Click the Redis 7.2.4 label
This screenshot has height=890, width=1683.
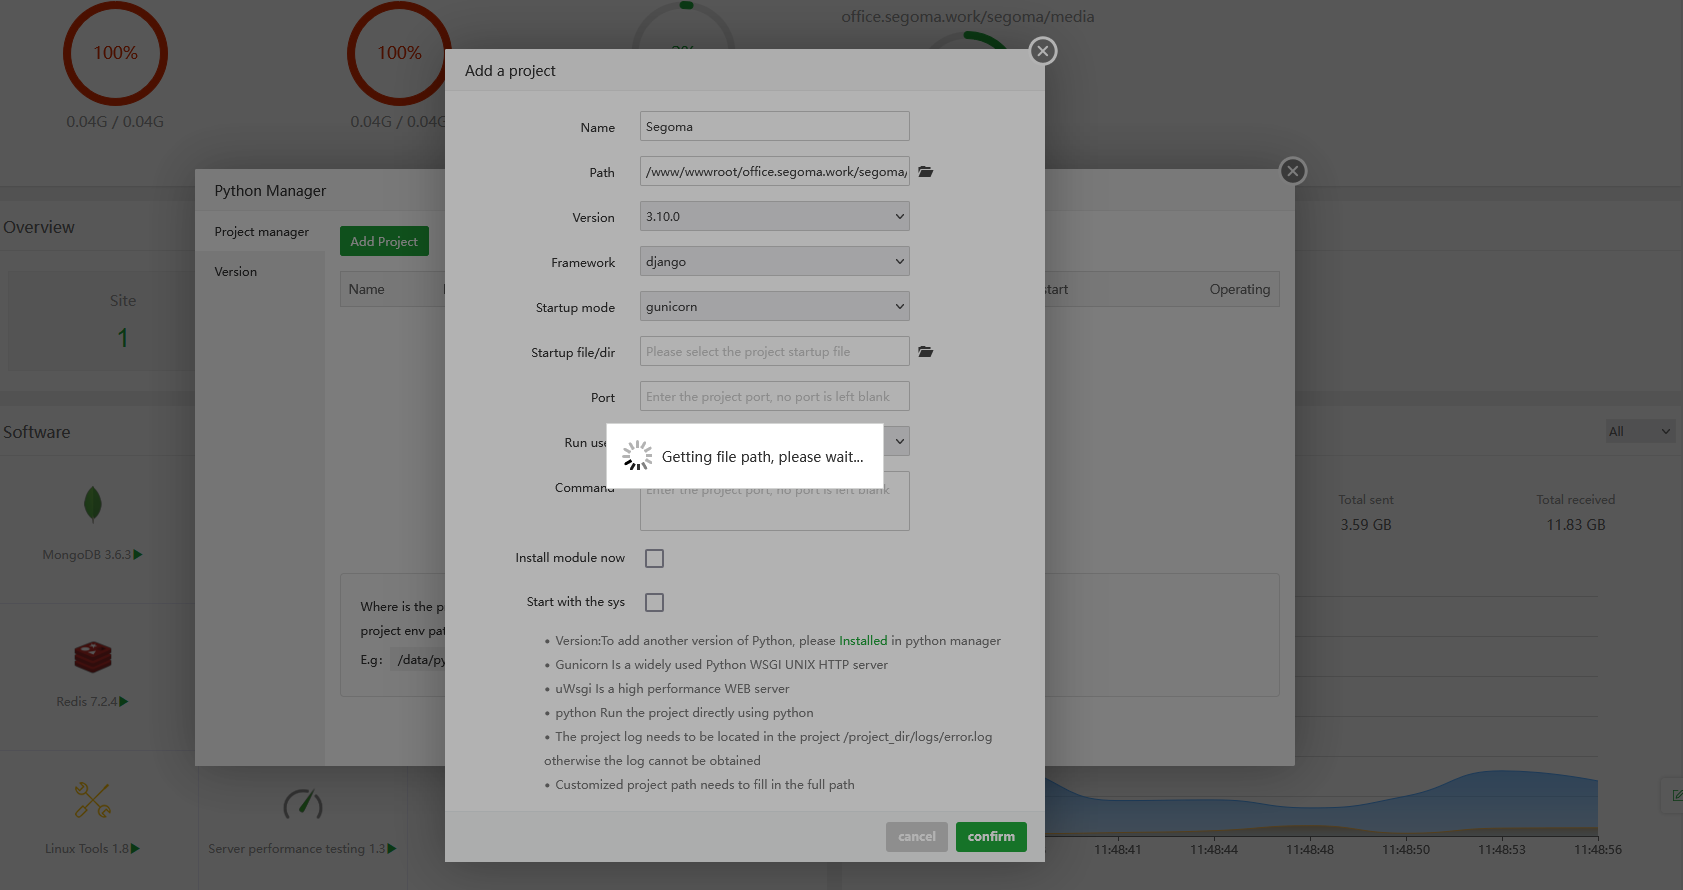coord(87,702)
